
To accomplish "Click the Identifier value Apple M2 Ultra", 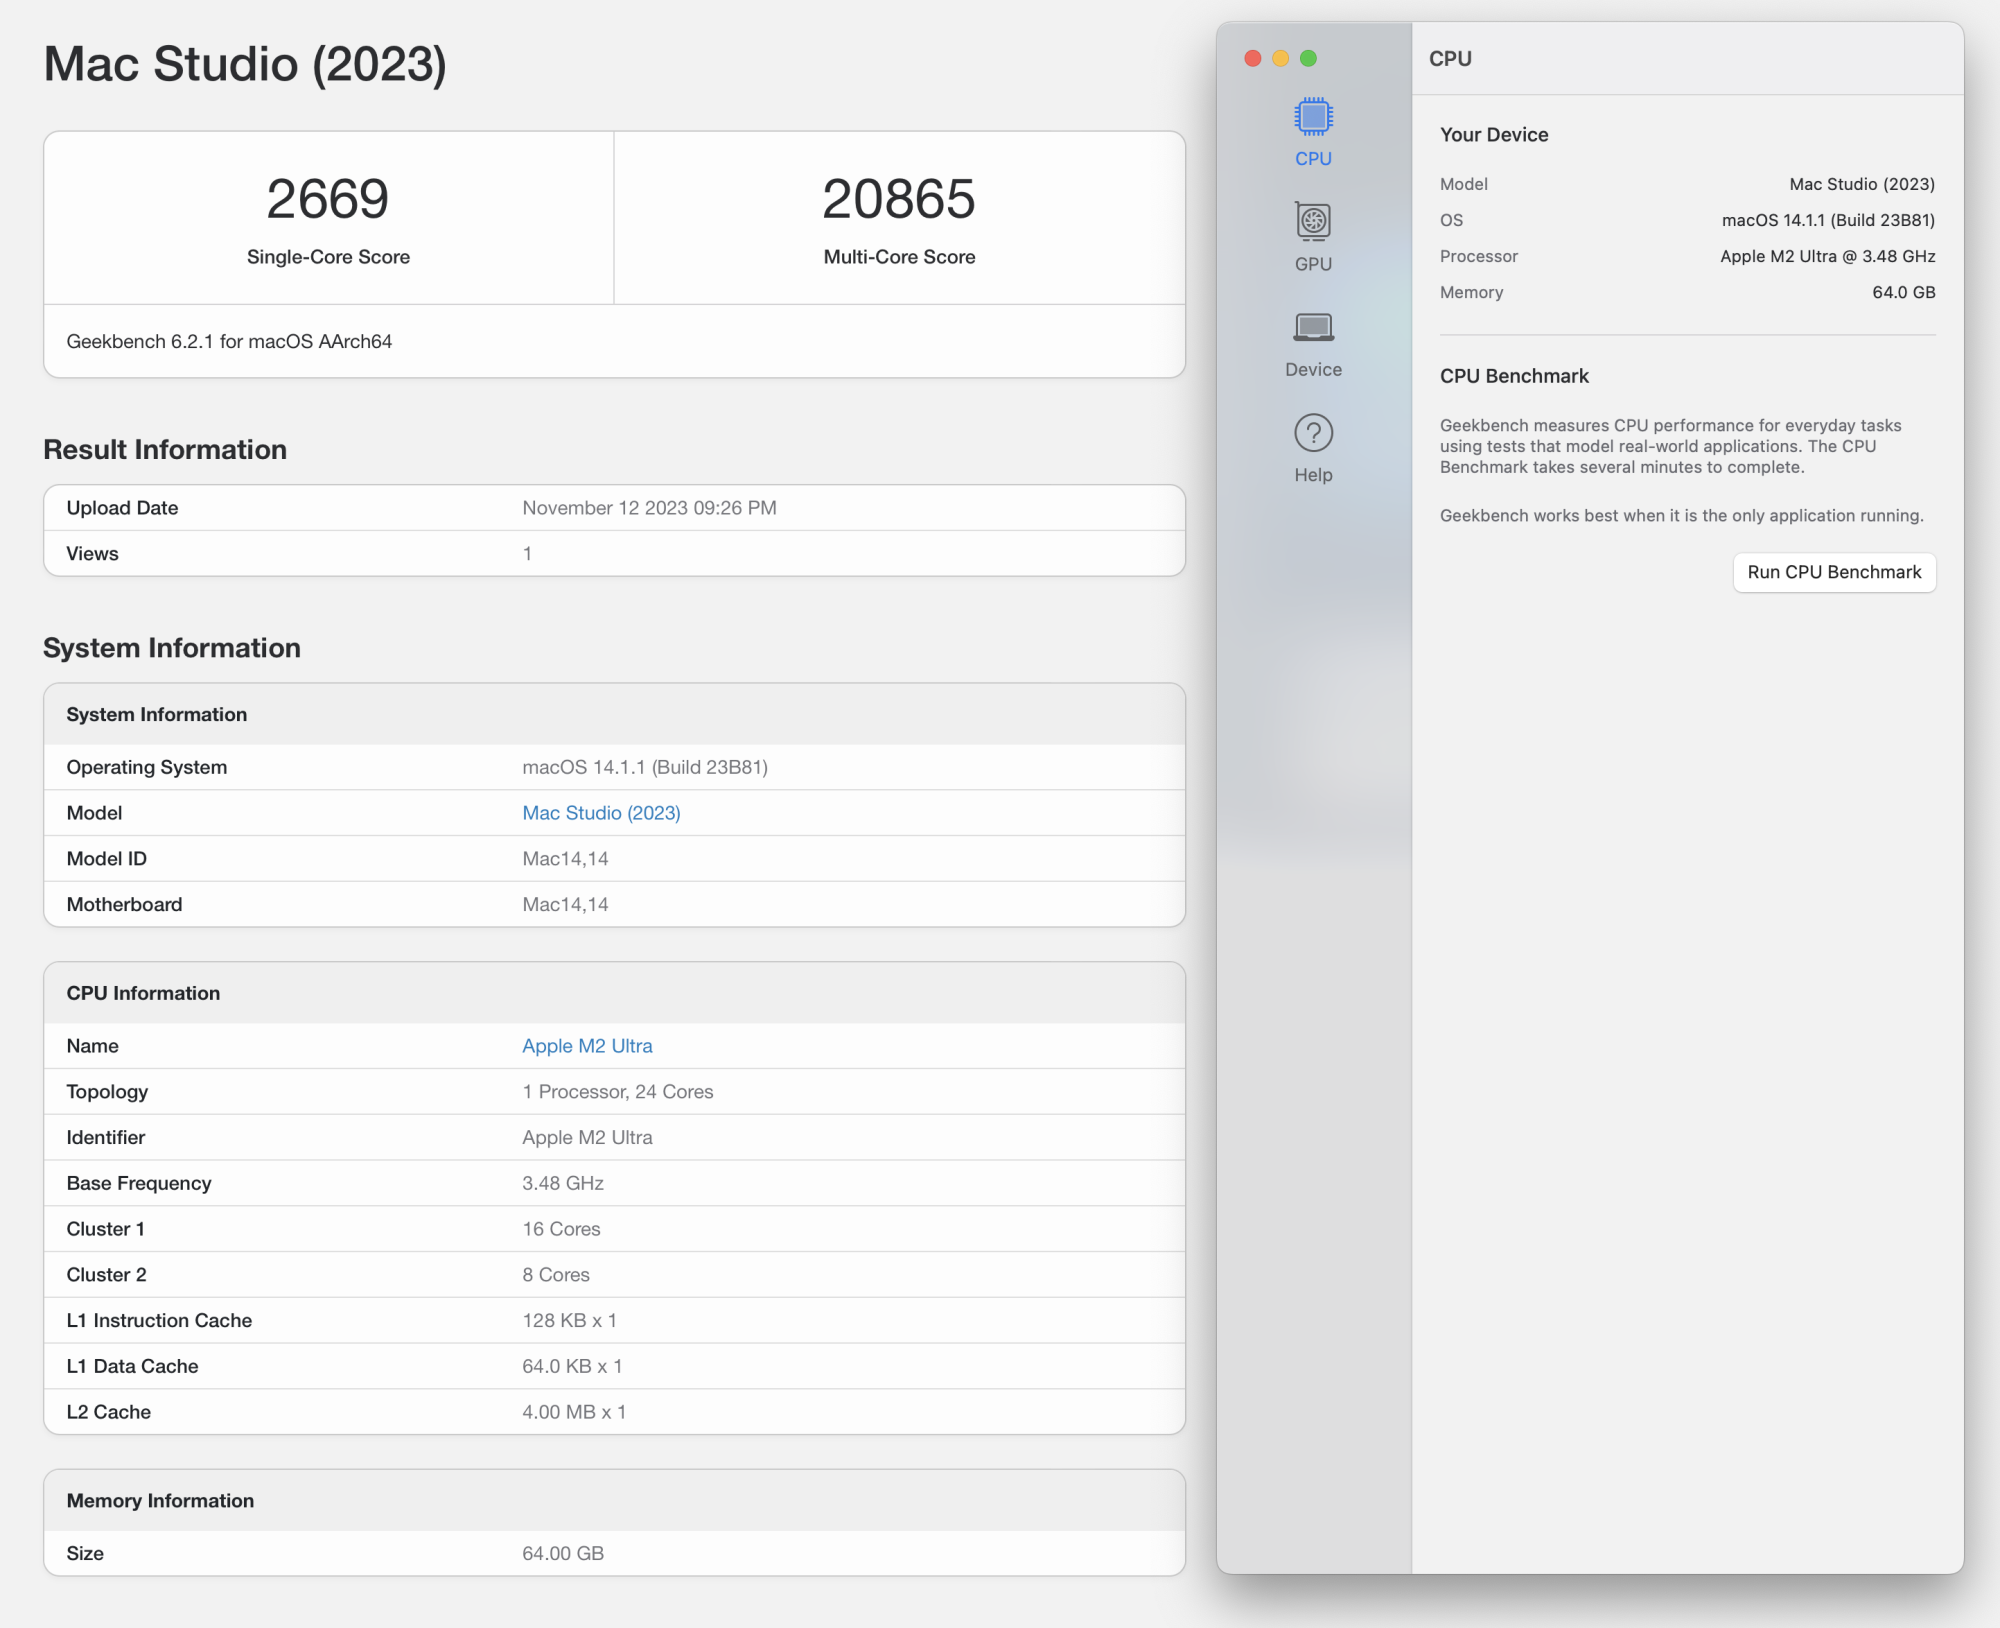I will click(x=587, y=1138).
